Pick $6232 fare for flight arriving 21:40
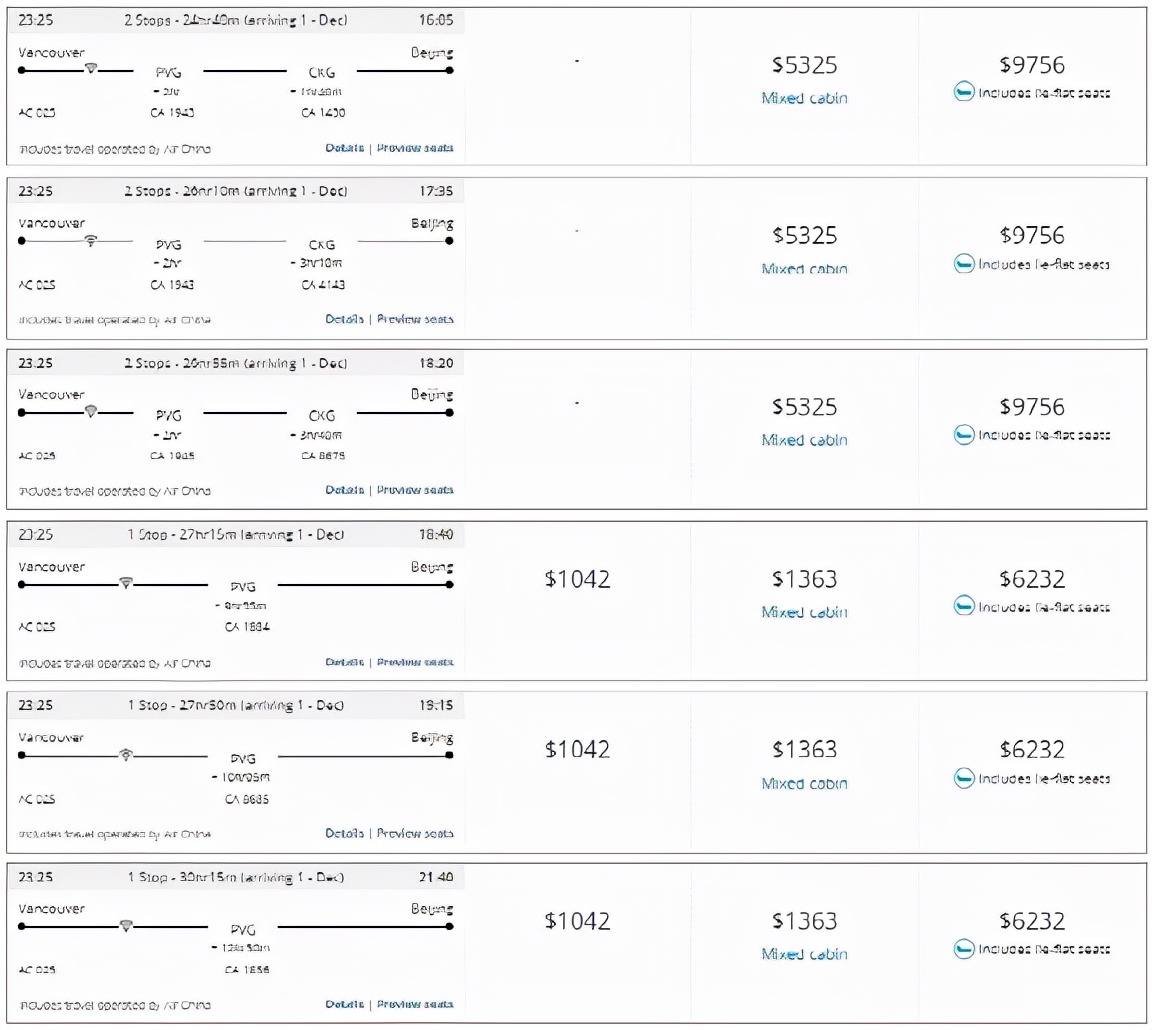Viewport: 1152px width, 1030px height. [x=1031, y=921]
